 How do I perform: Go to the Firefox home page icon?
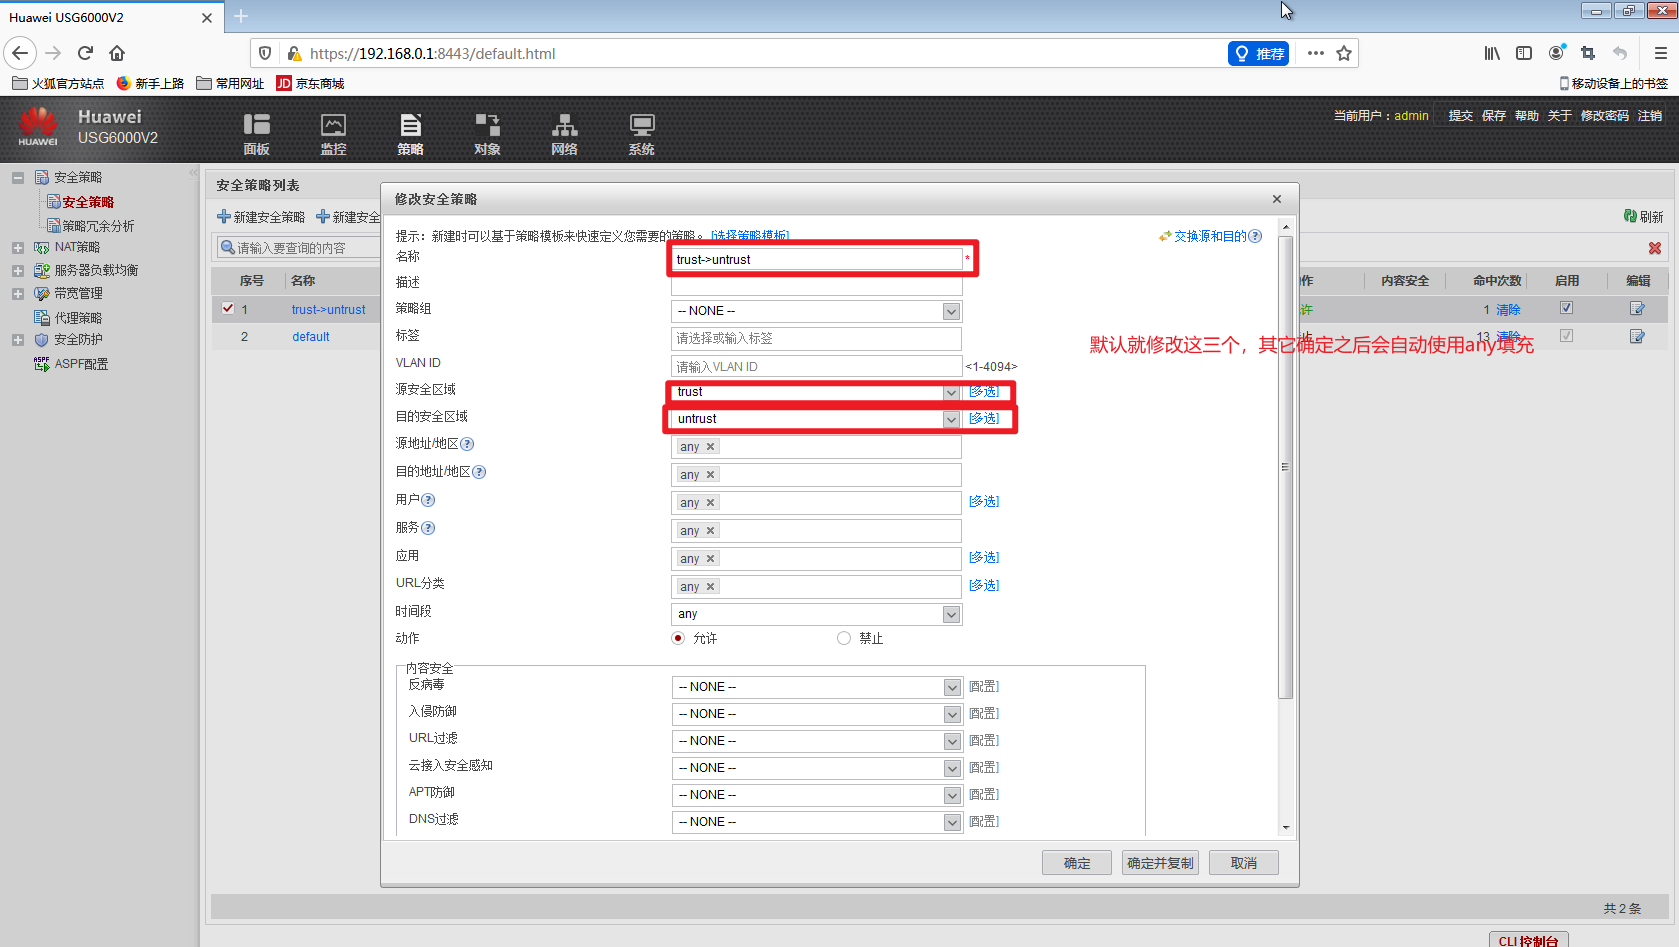coord(117,53)
